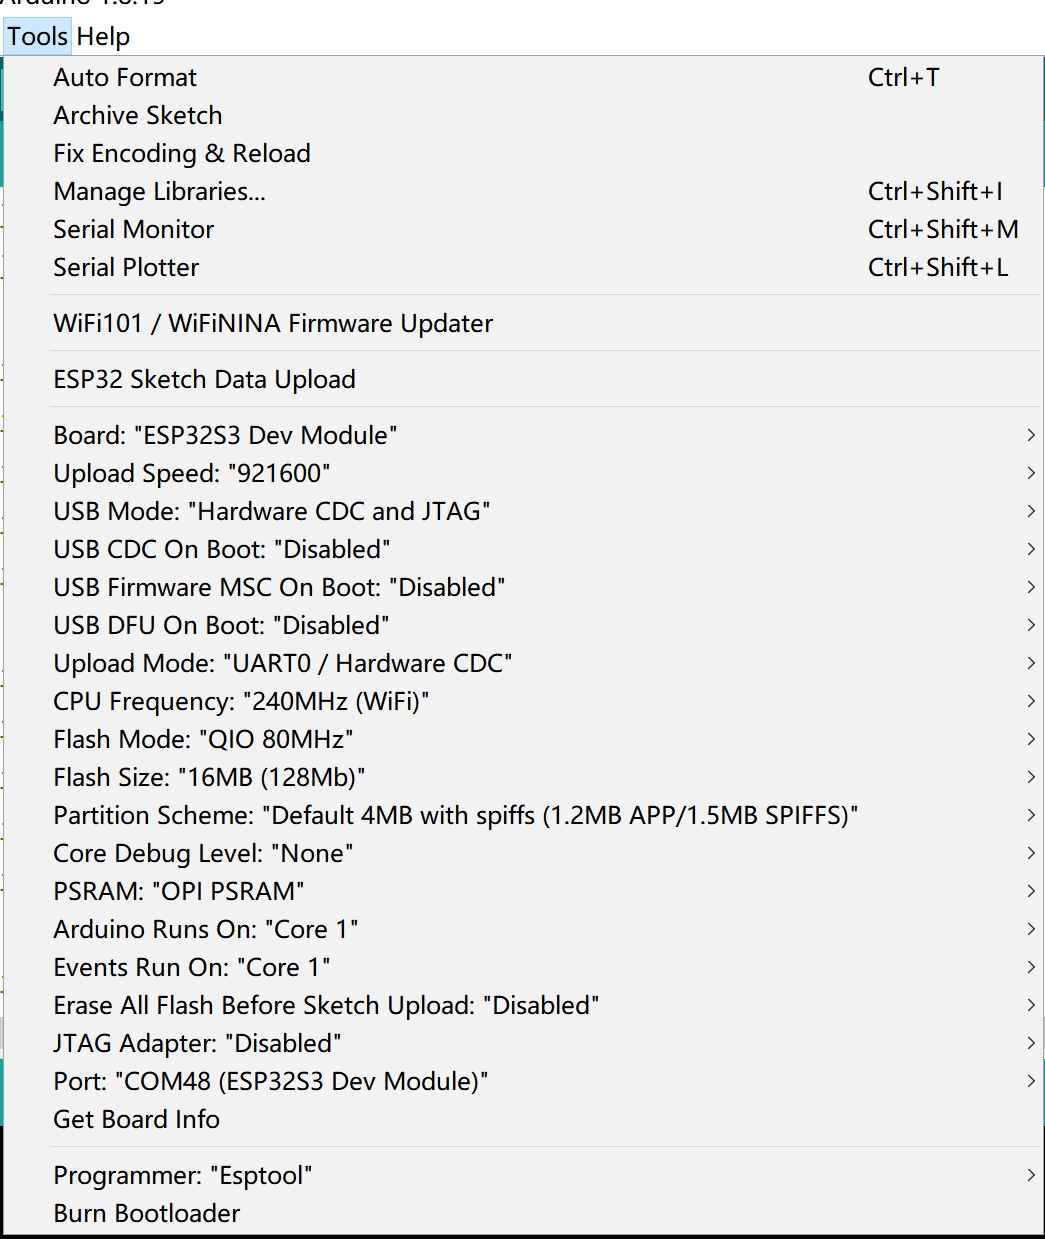Expand USB Mode Hardware CDC and JTAG
This screenshot has height=1239, width=1045.
(x=523, y=511)
